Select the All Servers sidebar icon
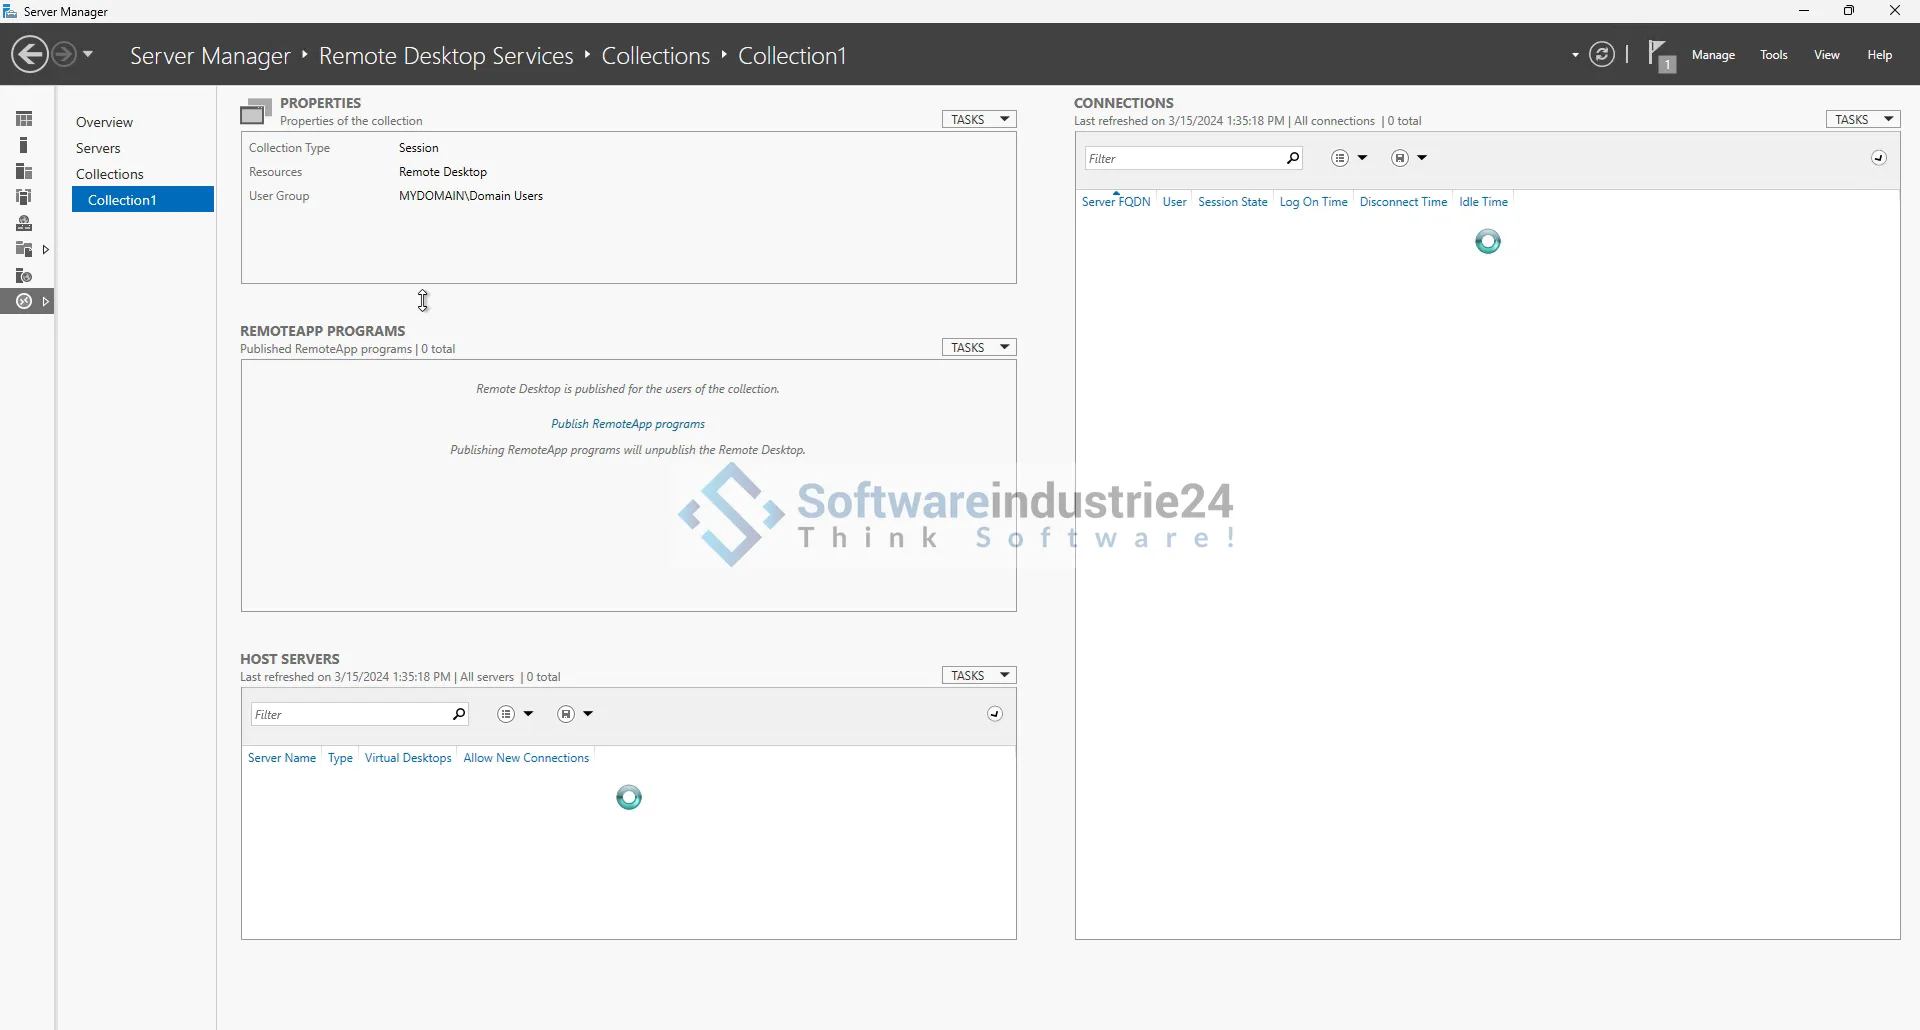The height and width of the screenshot is (1030, 1920). pyautogui.click(x=25, y=171)
